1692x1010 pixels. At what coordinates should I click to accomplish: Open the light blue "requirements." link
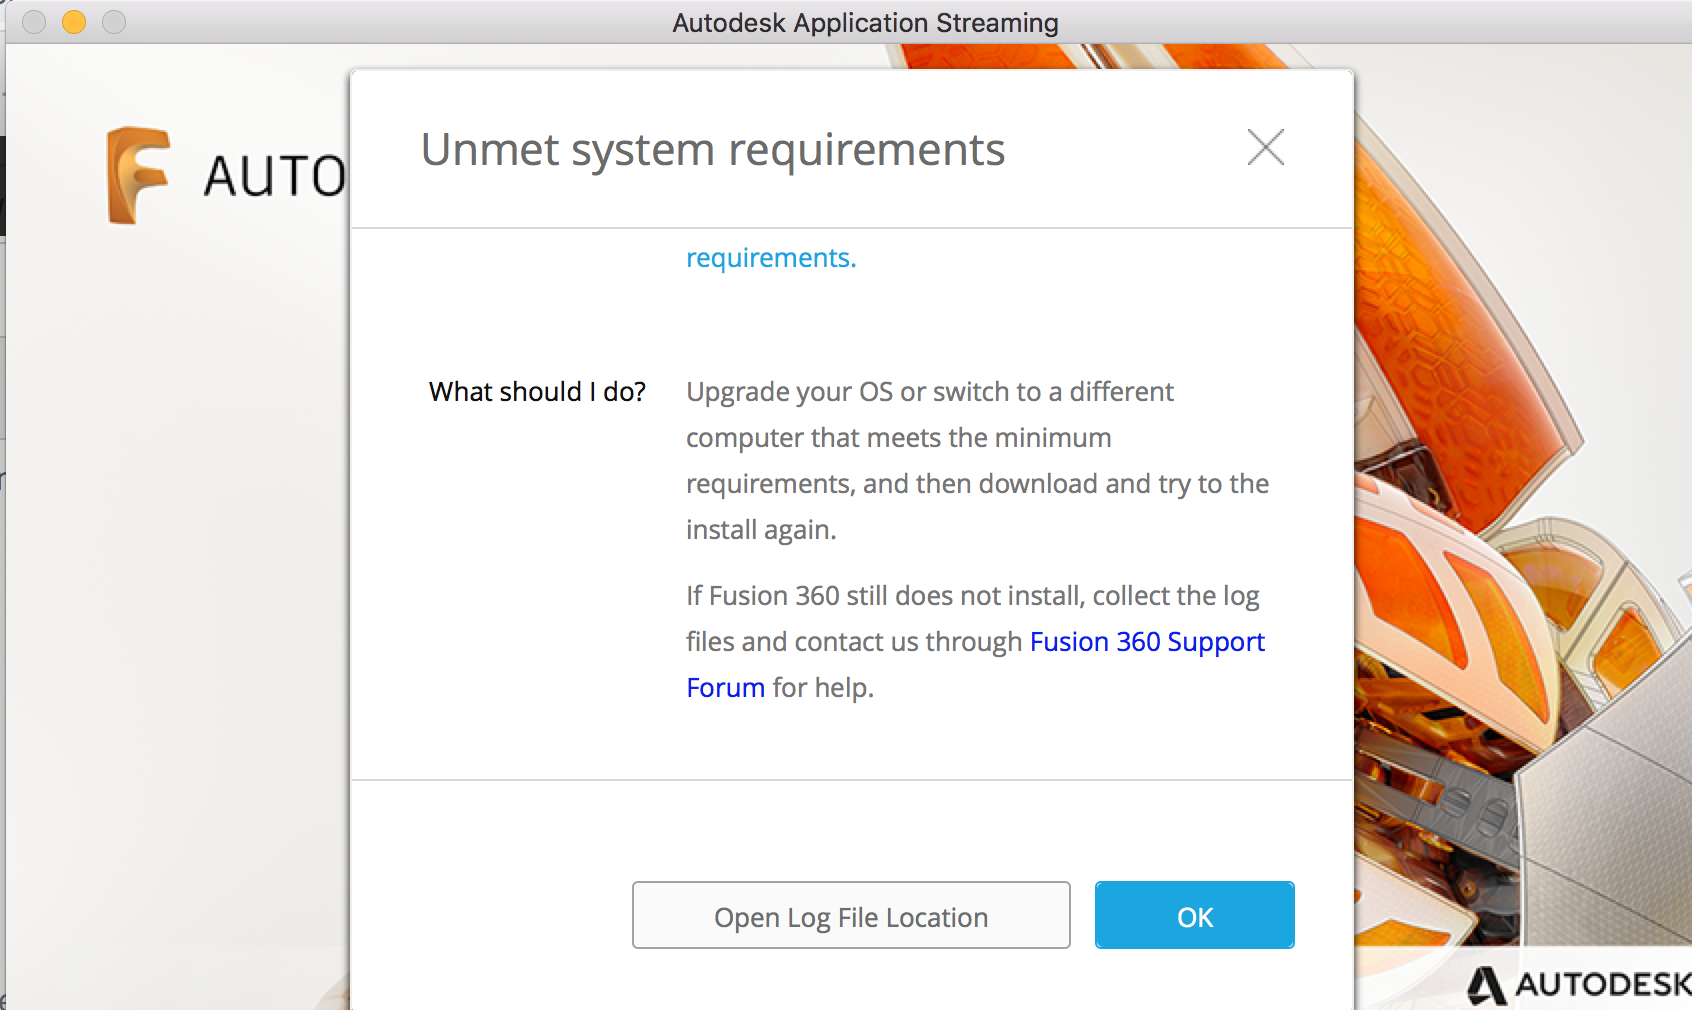[771, 258]
